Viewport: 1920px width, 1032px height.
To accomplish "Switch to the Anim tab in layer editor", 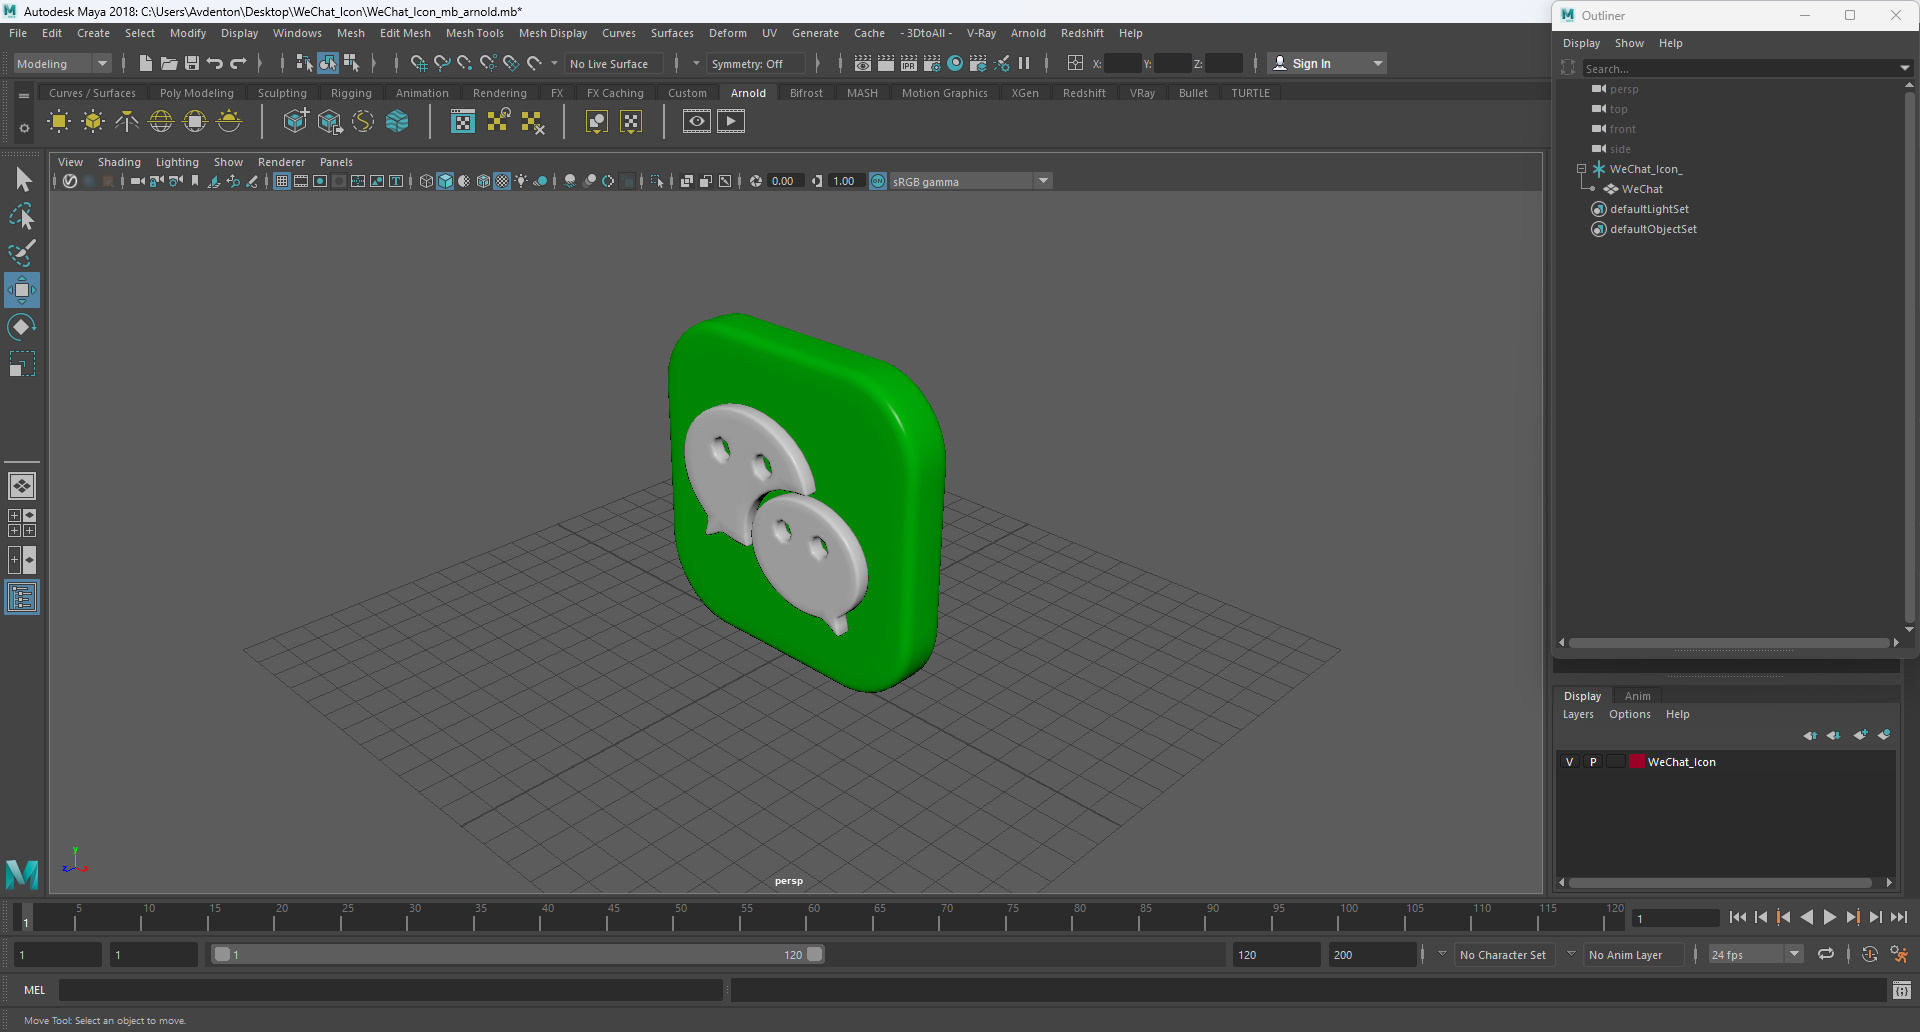I will 1638,696.
